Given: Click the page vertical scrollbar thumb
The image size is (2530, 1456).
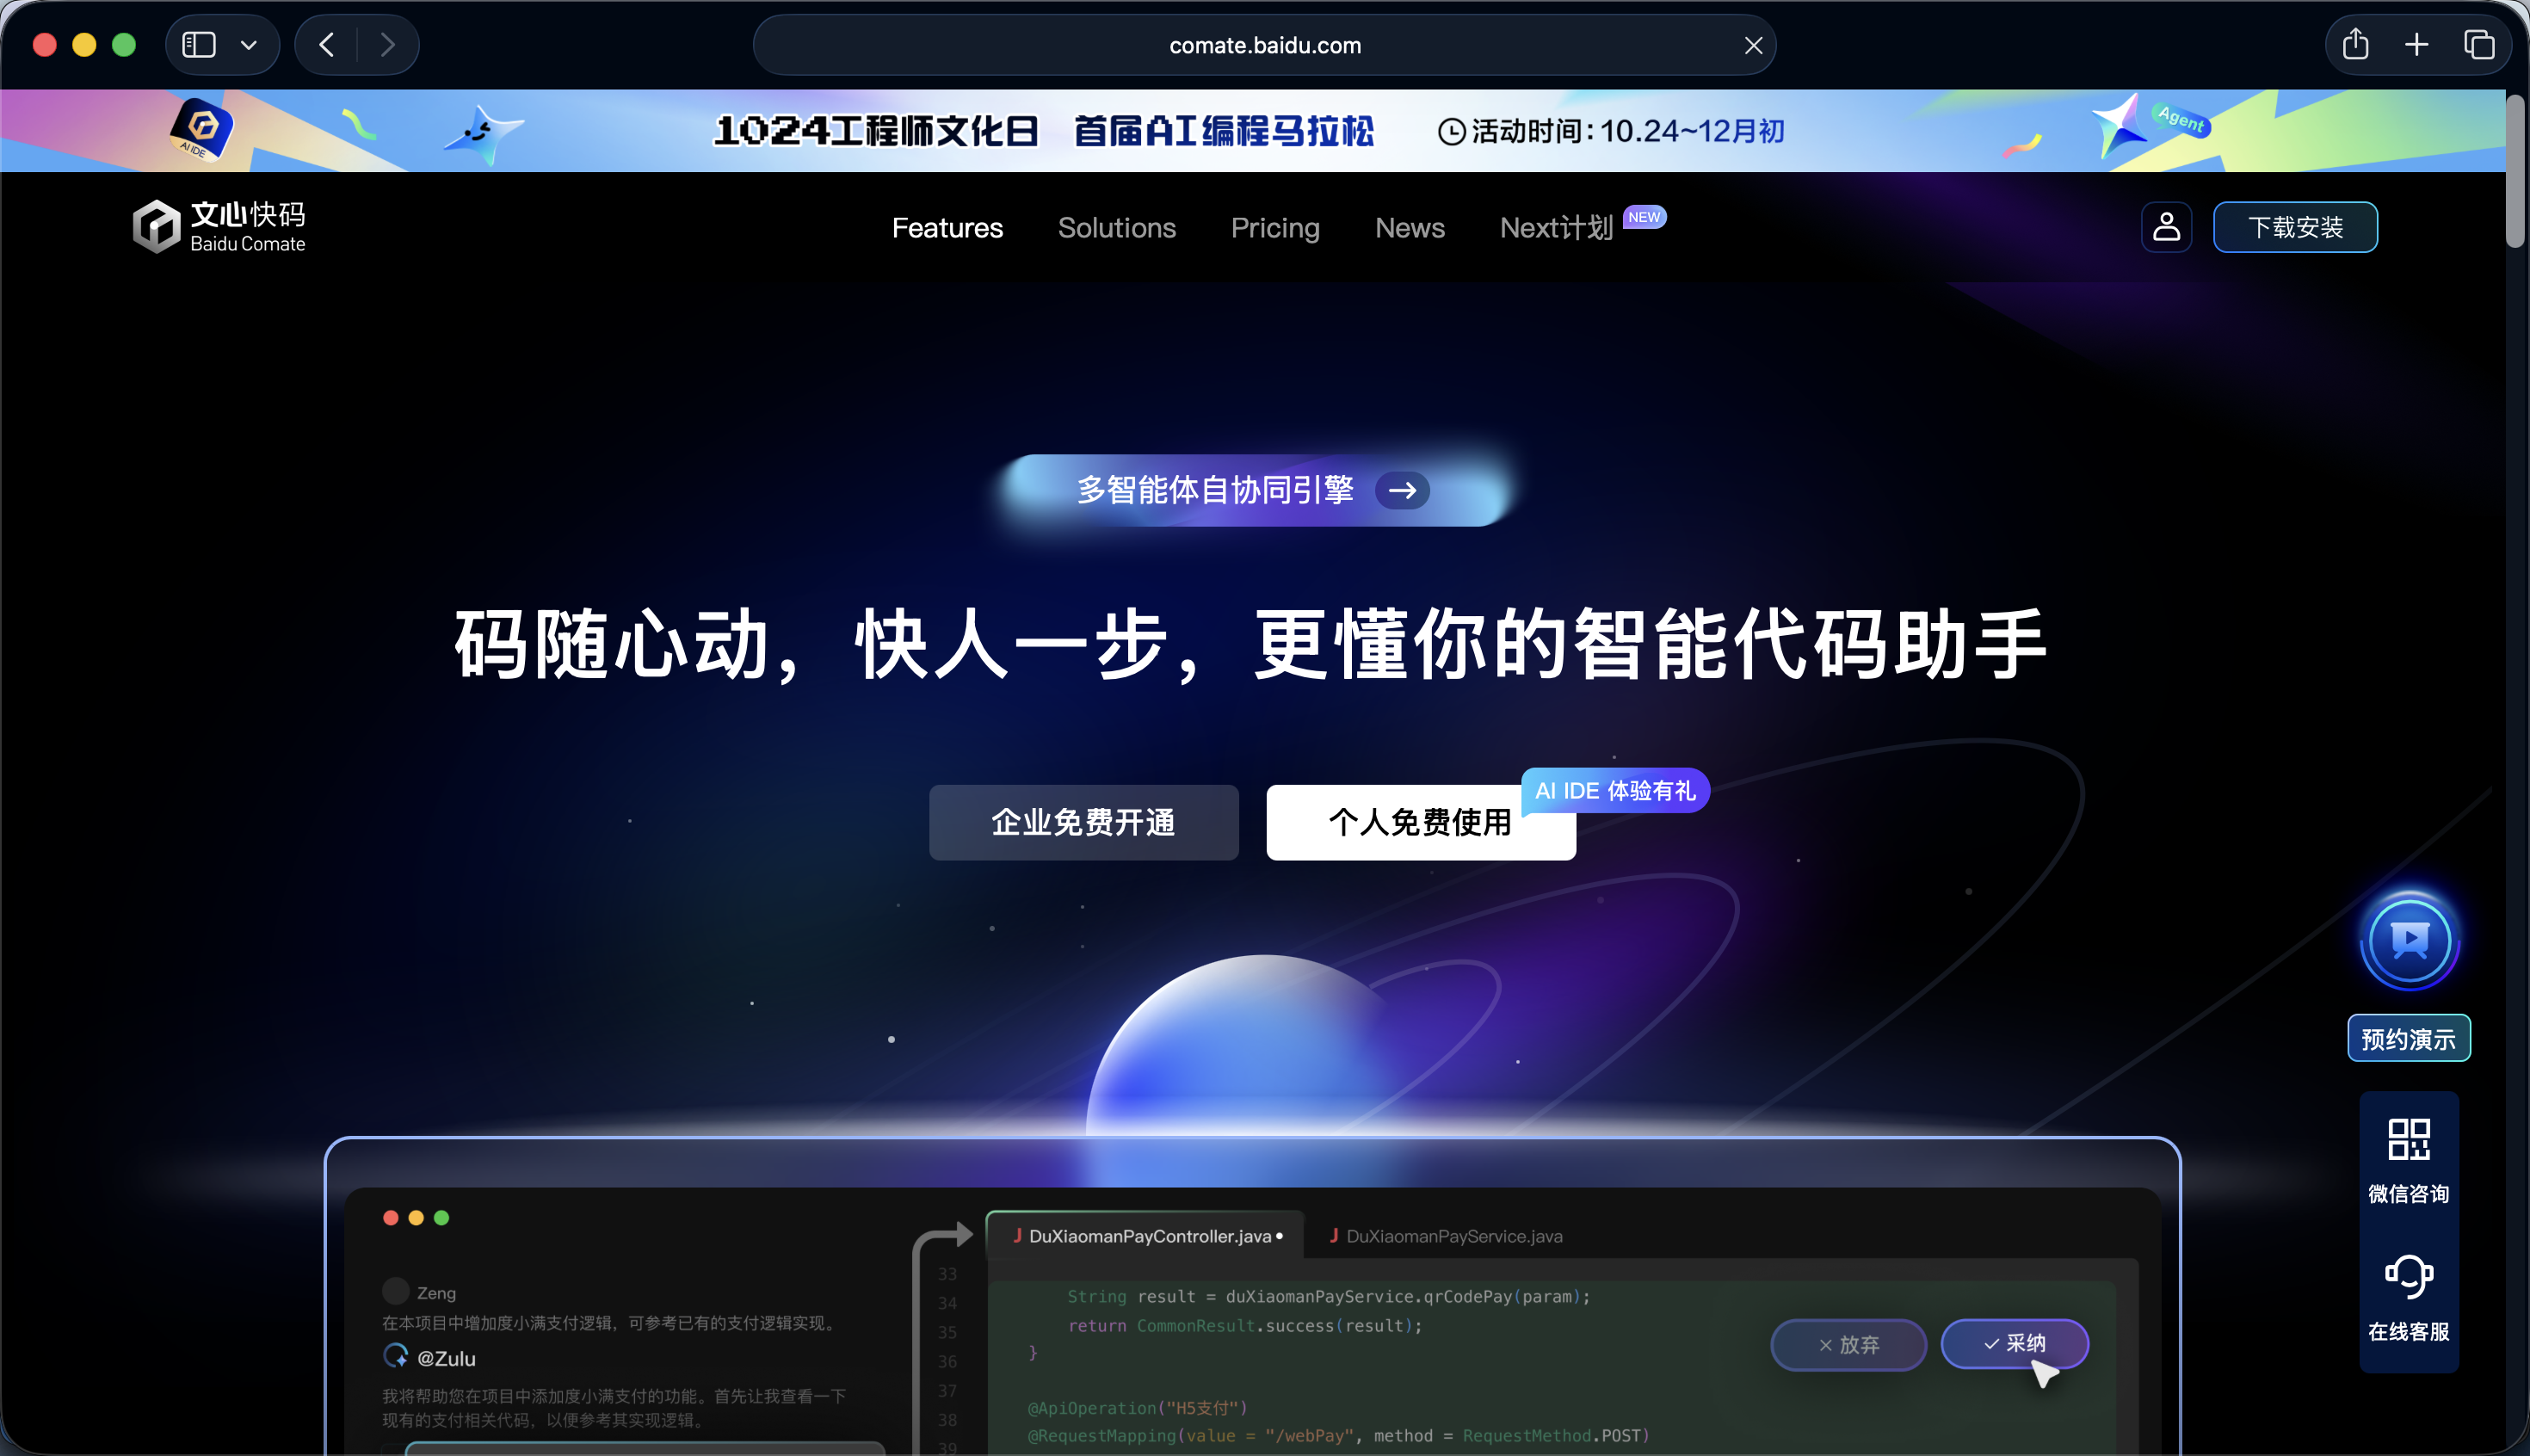Looking at the screenshot, I should tap(2515, 170).
